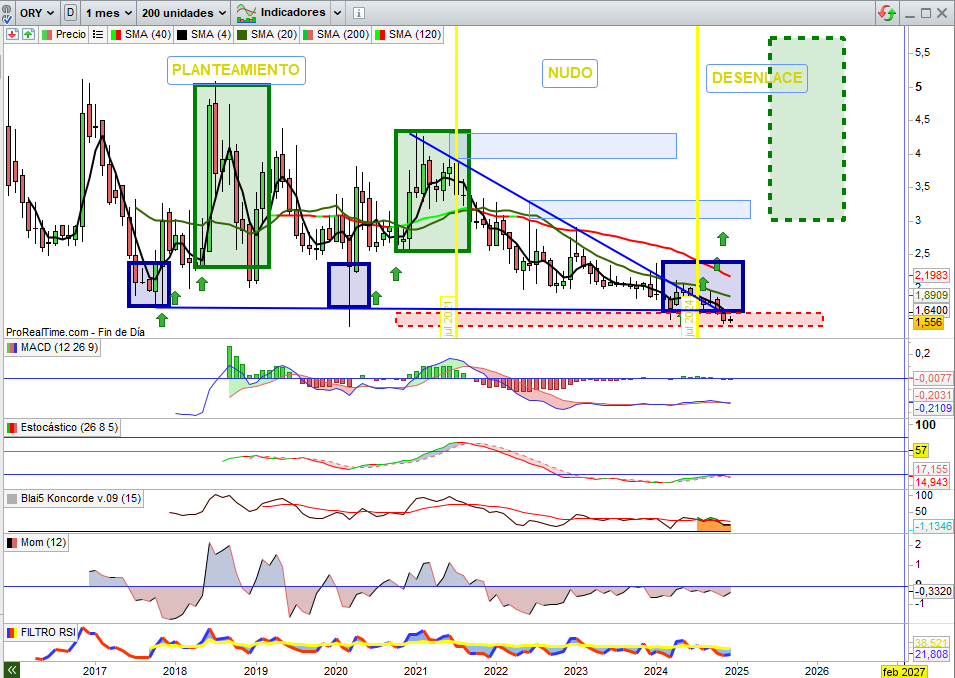Select the NUDO text annotation

click(569, 73)
